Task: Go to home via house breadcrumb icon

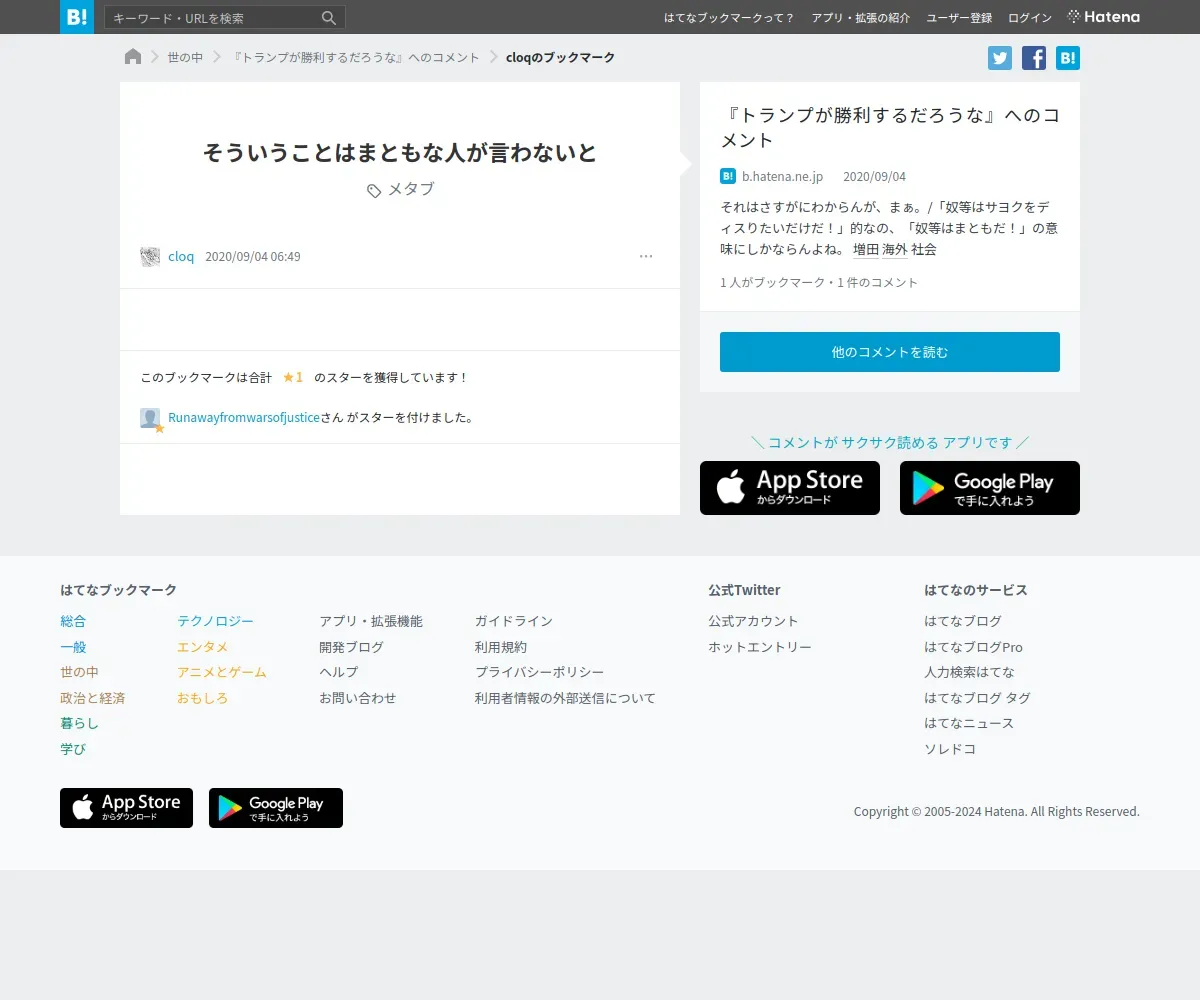Action: point(133,57)
